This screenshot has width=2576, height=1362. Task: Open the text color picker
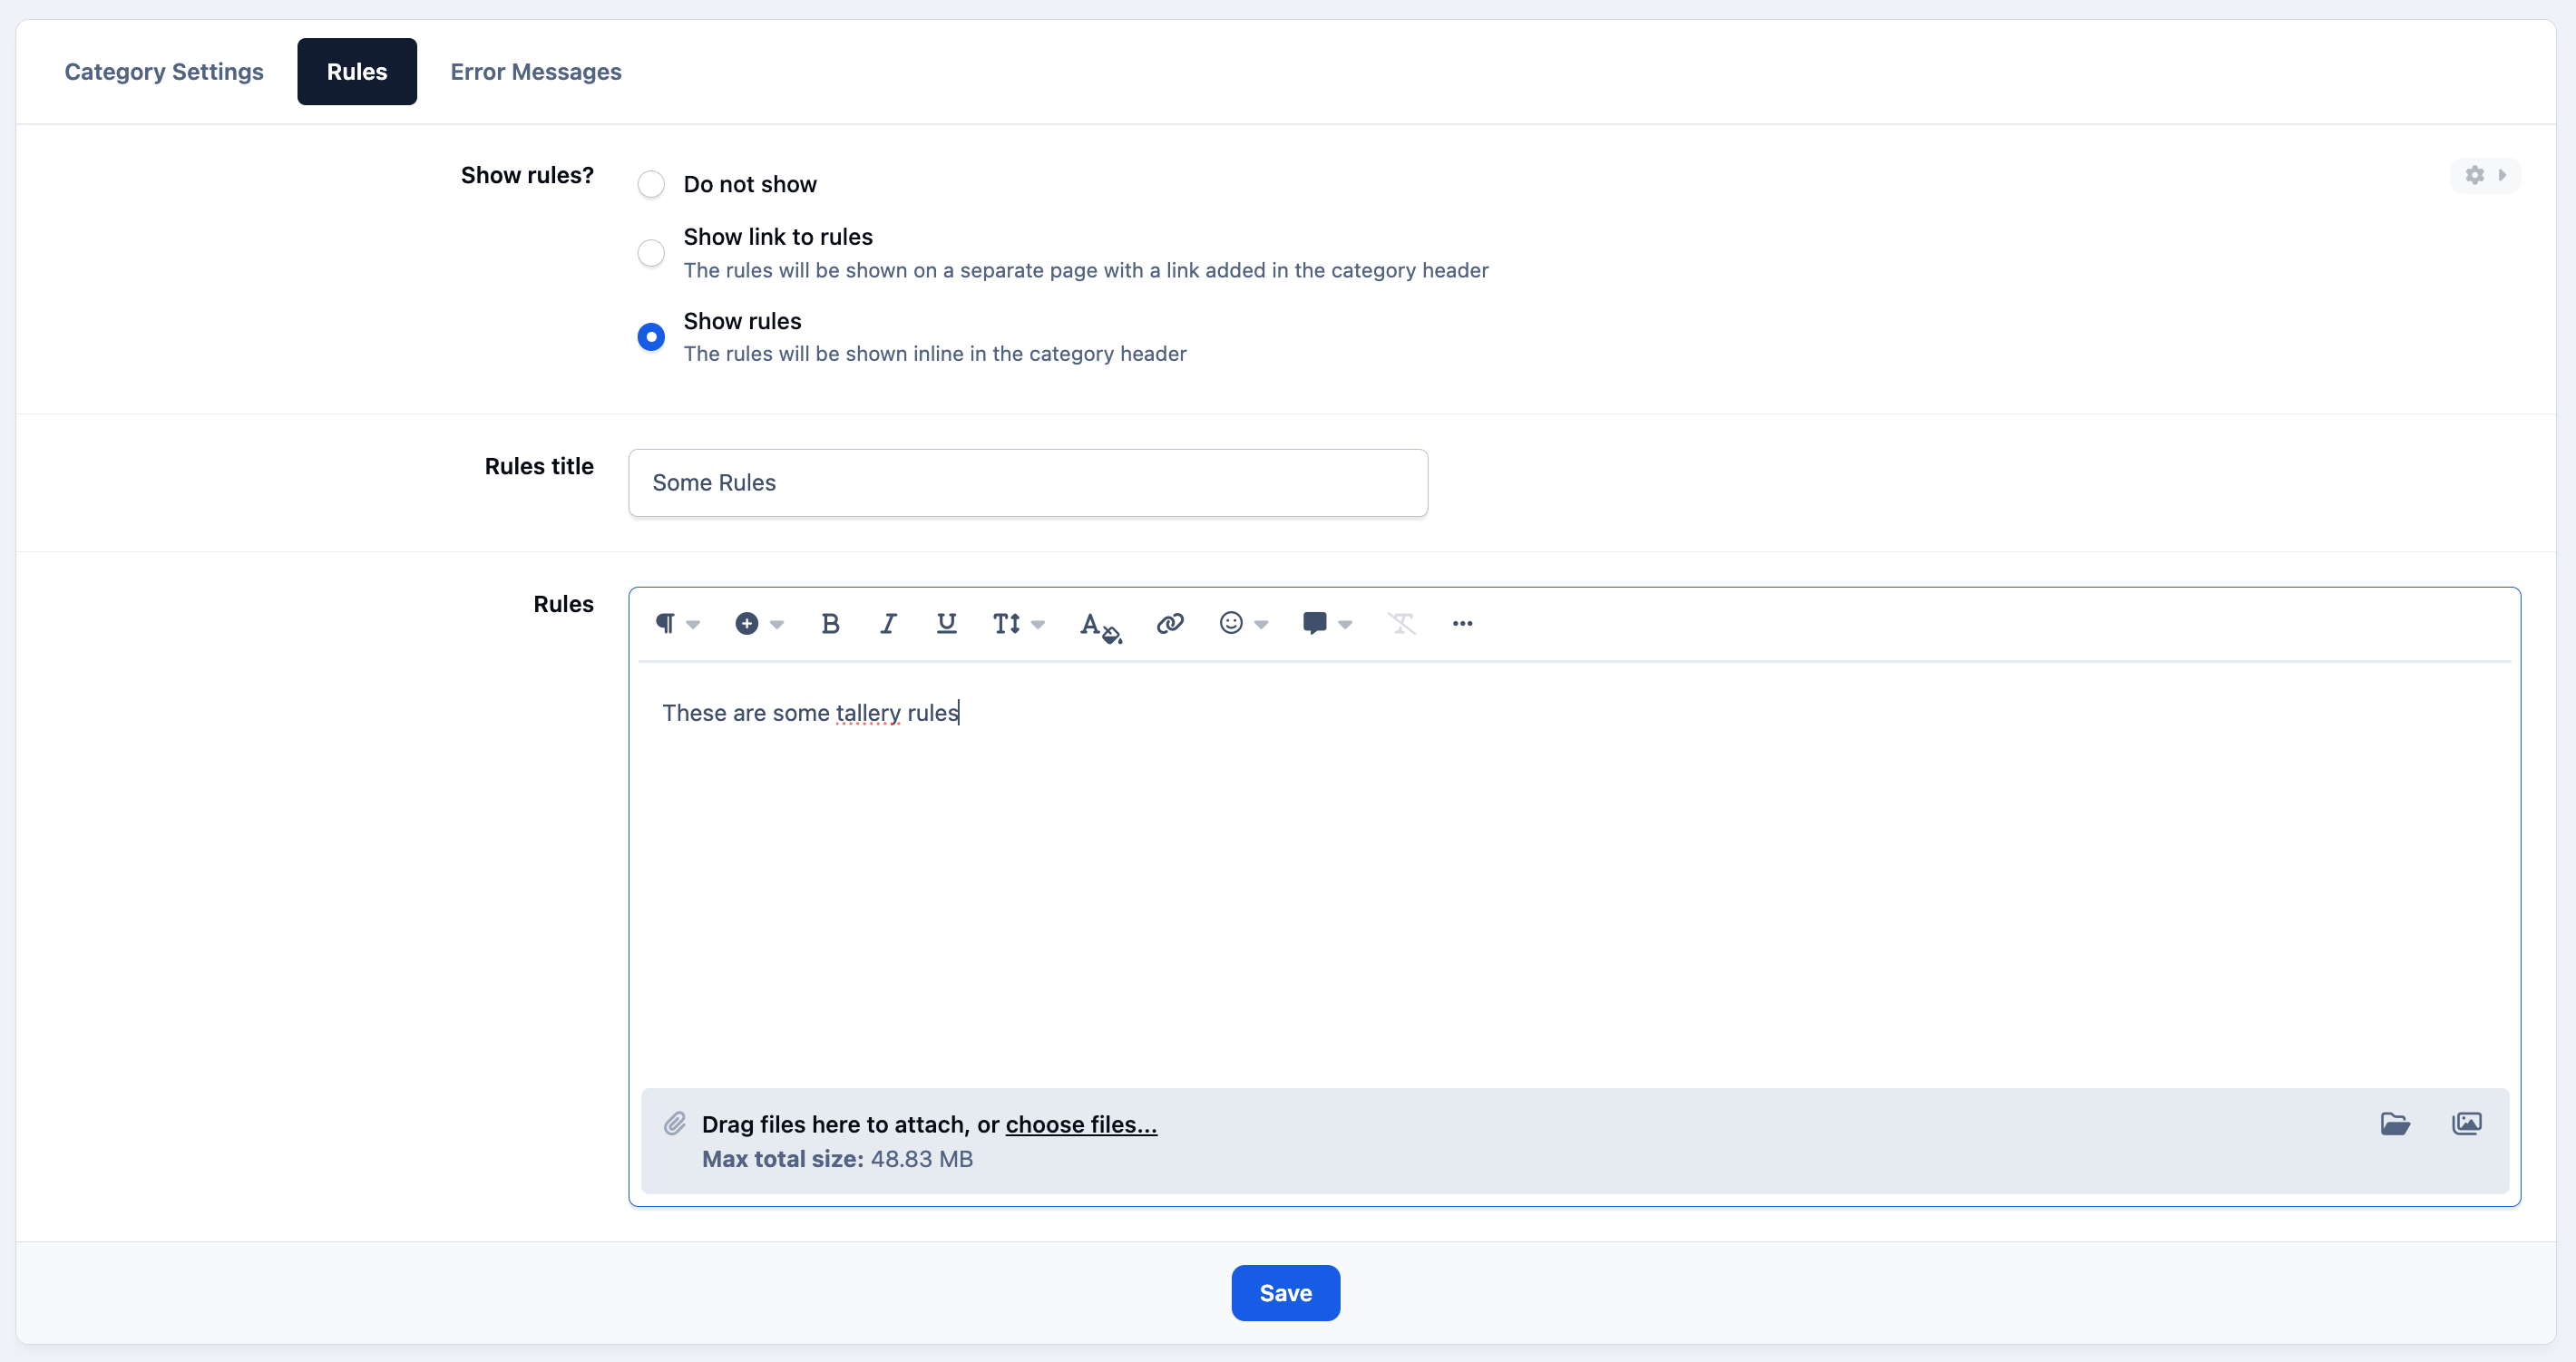tap(1100, 626)
